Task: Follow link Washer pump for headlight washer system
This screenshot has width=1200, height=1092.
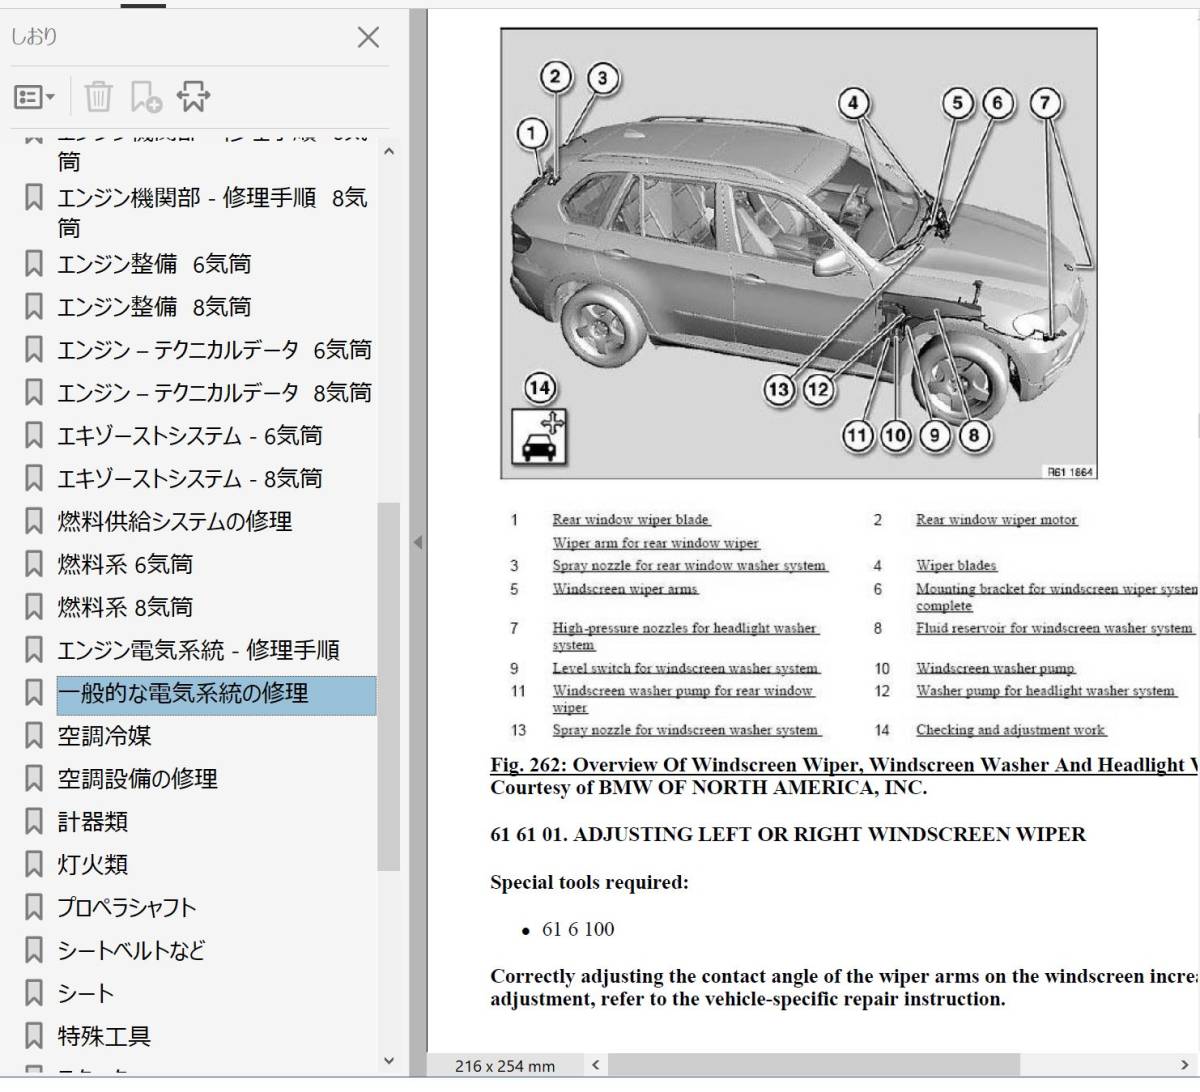Action: coord(1046,691)
